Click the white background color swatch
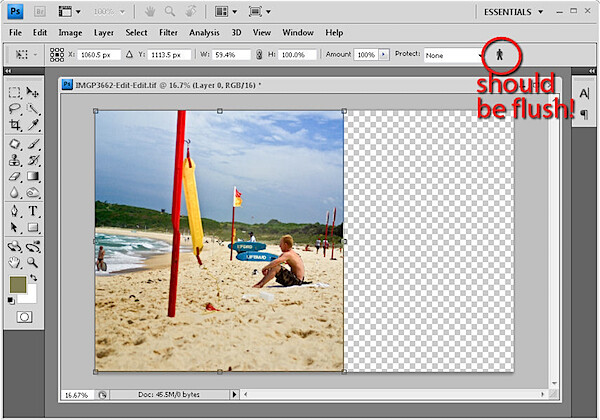The height and width of the screenshot is (420, 600). point(31,297)
